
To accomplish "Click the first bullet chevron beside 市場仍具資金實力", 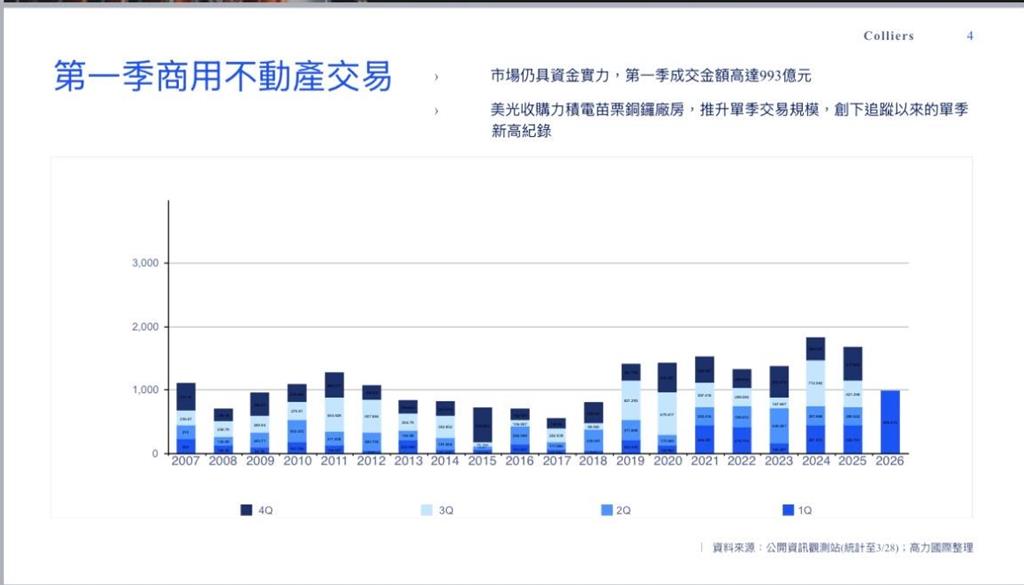I will (436, 76).
